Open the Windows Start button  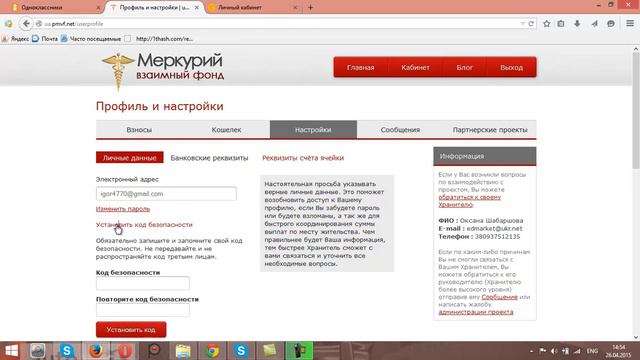tap(11, 351)
